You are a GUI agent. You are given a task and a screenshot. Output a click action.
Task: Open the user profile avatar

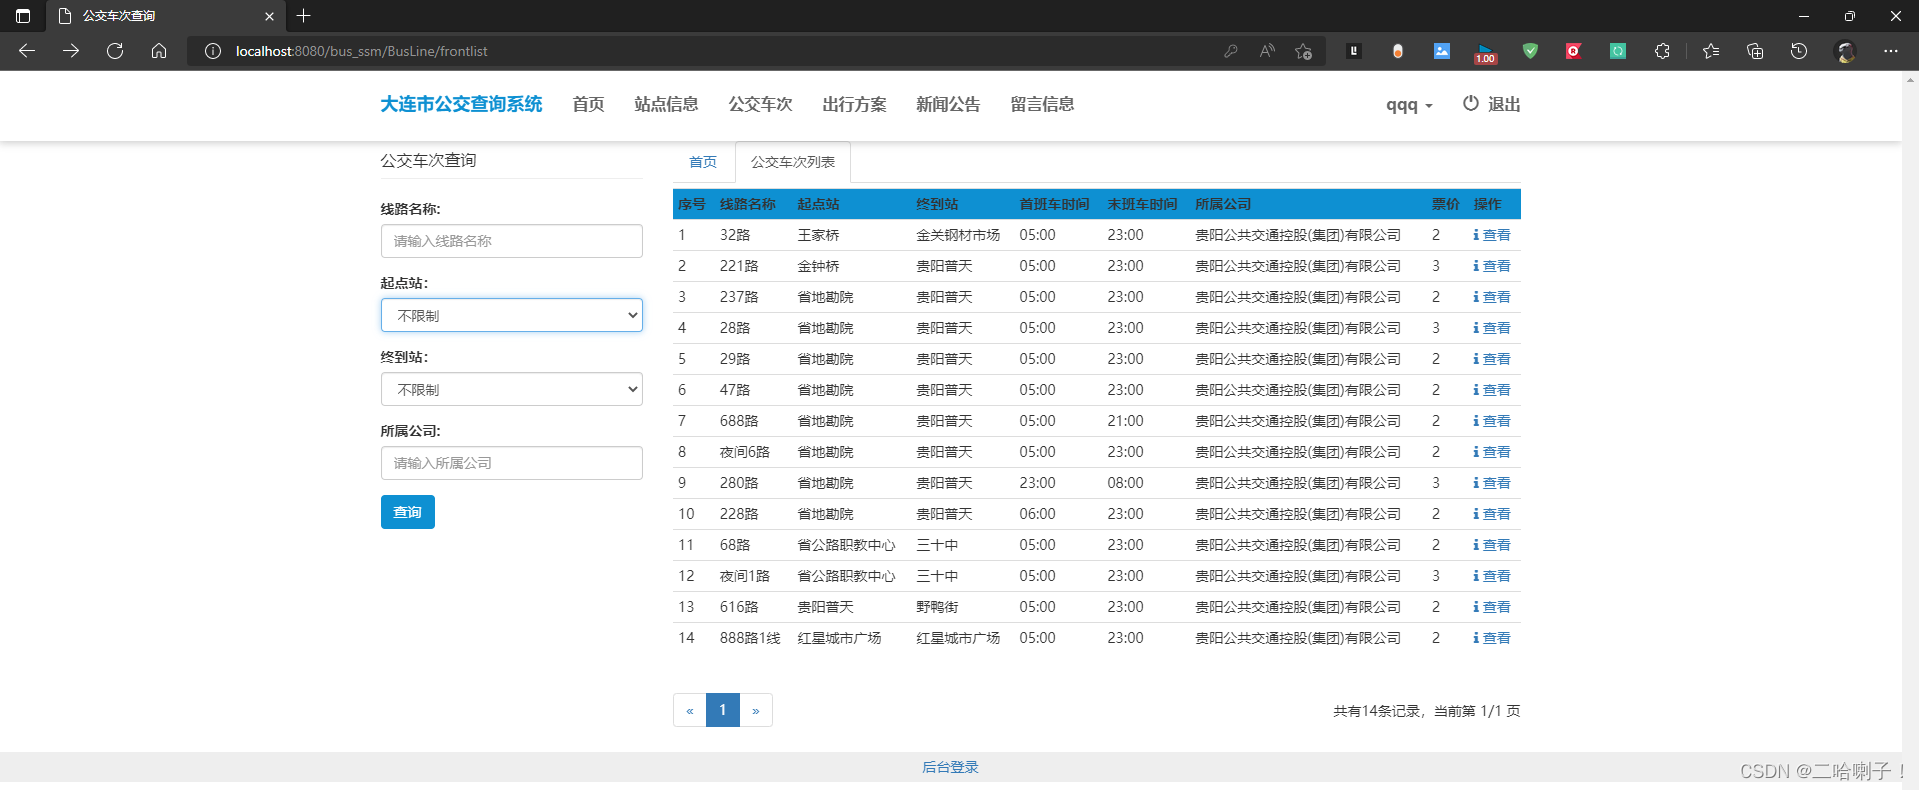pos(1846,51)
